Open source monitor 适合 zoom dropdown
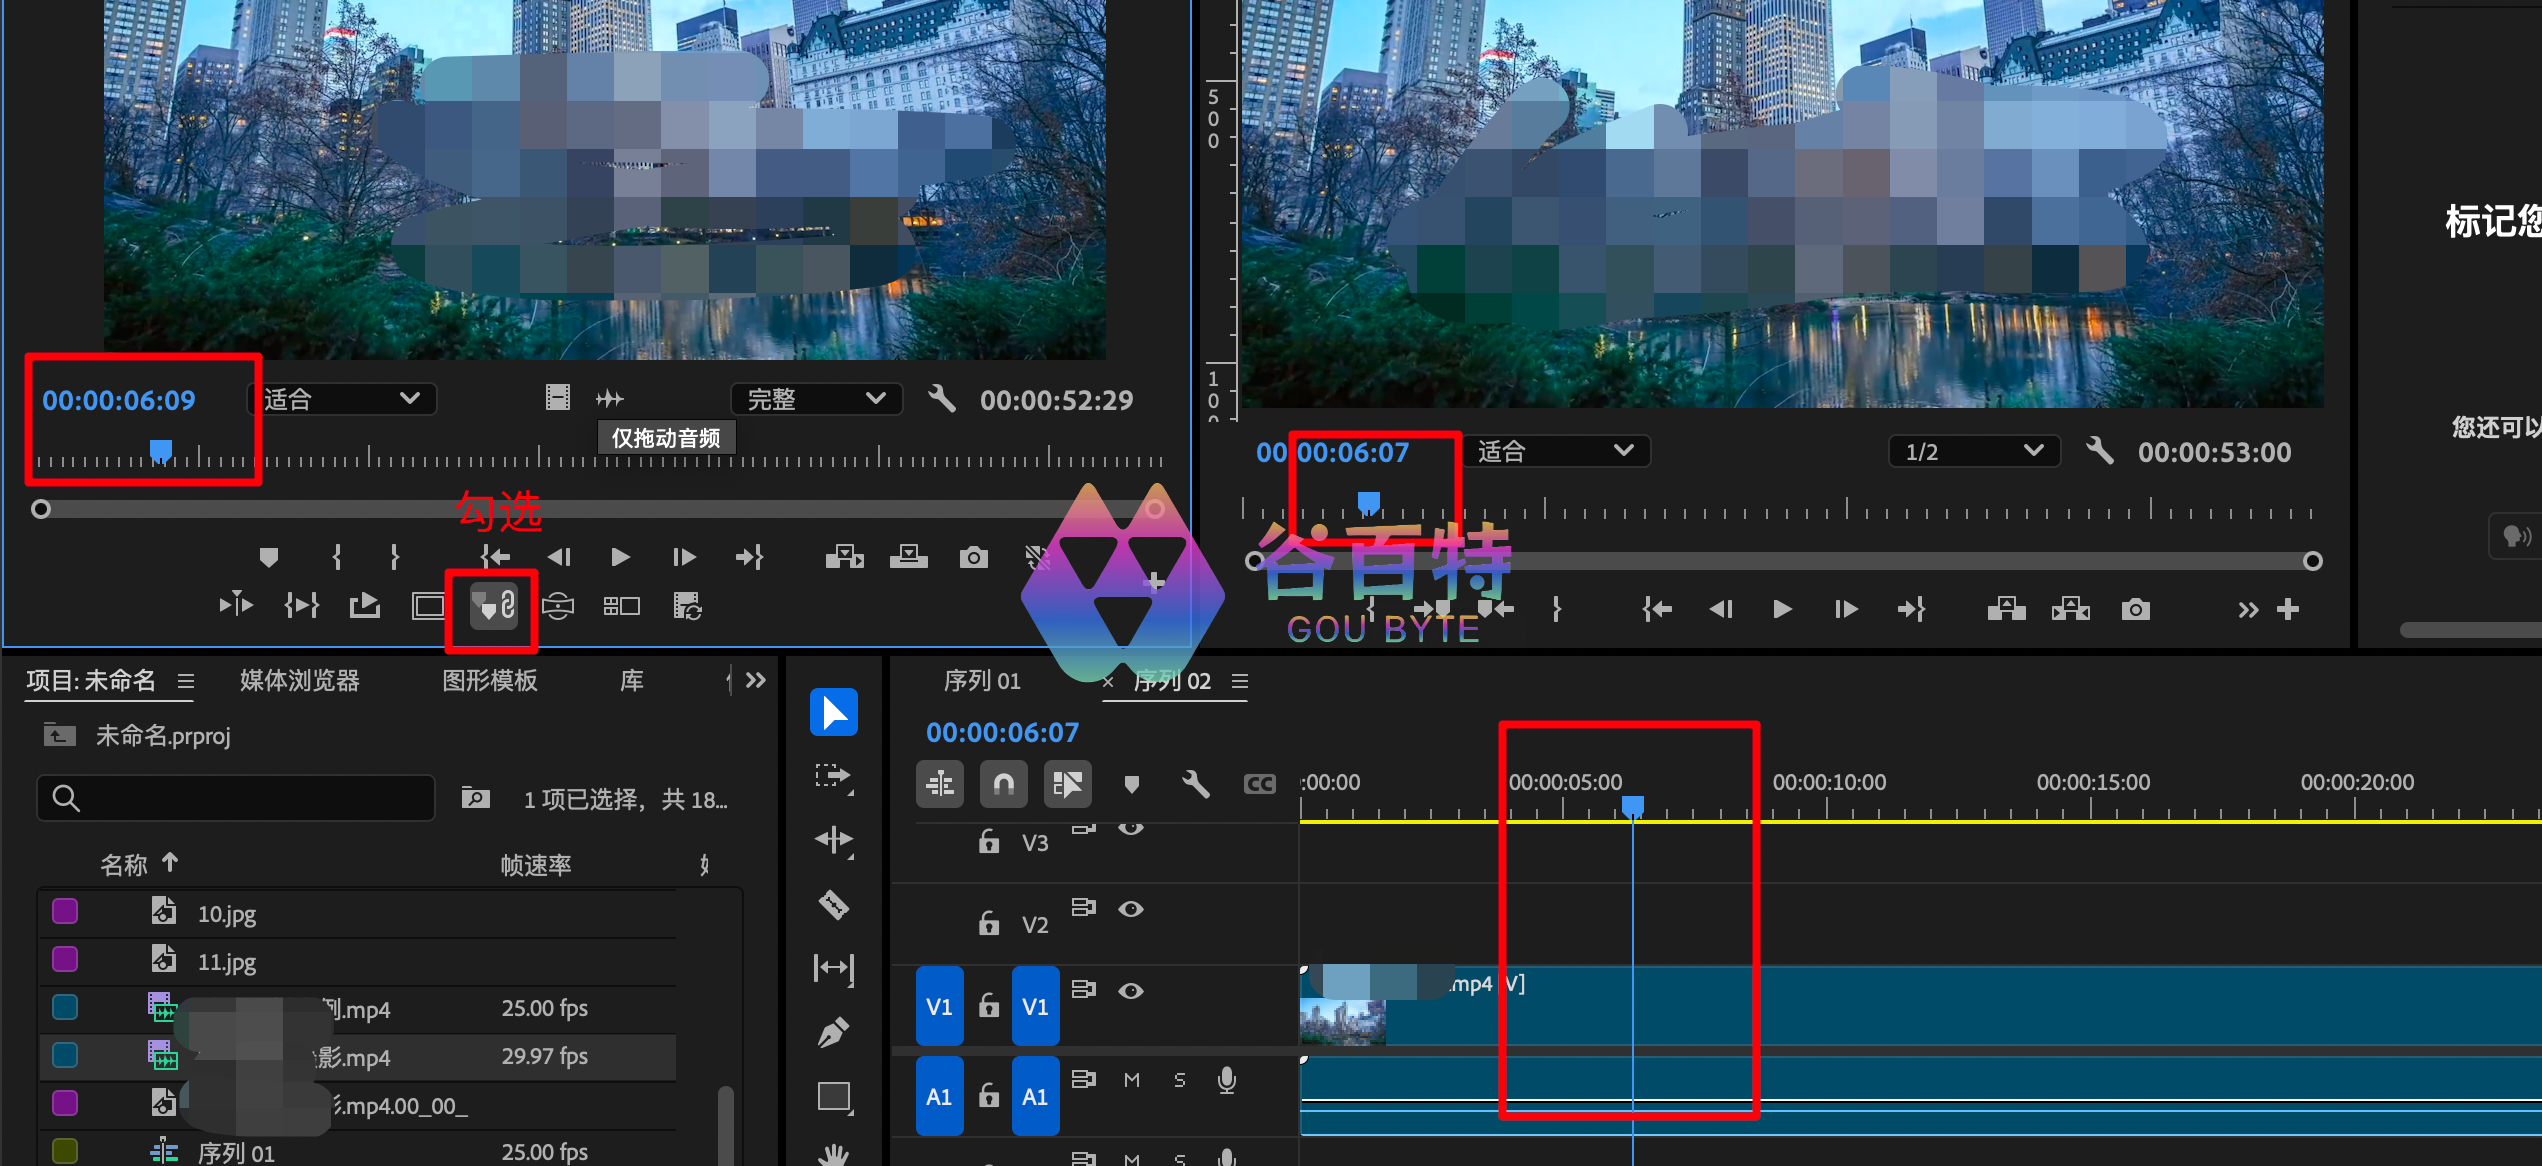2542x1166 pixels. [x=342, y=399]
